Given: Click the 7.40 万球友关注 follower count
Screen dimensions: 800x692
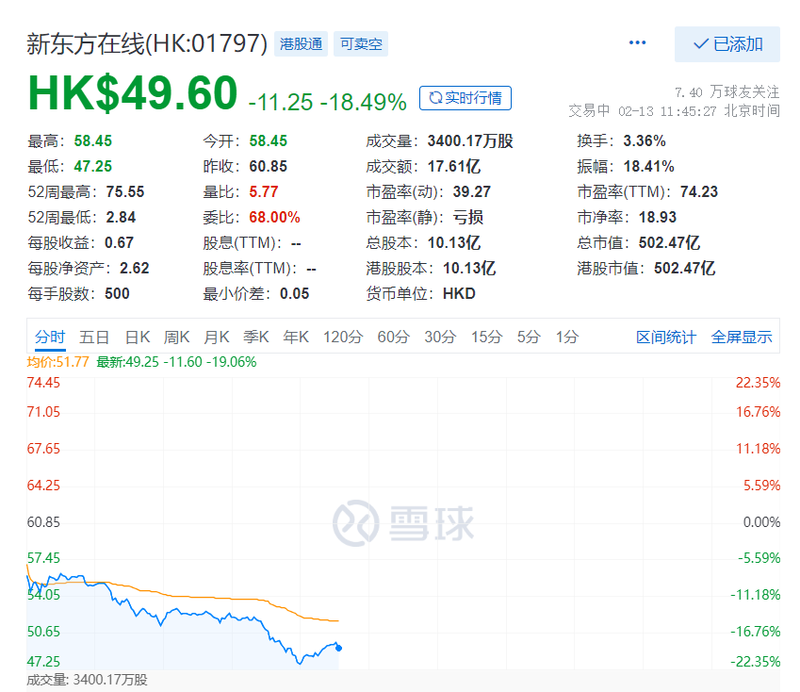Looking at the screenshot, I should [727, 92].
